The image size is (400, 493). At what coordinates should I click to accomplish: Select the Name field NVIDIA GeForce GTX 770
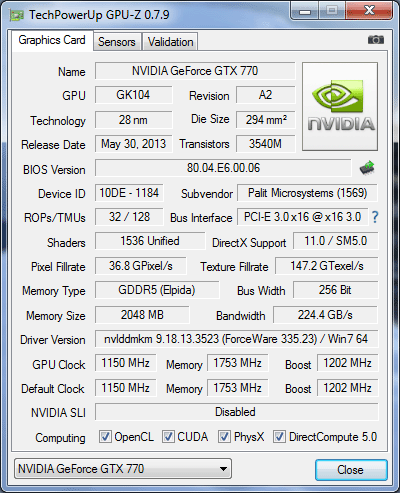pyautogui.click(x=195, y=71)
